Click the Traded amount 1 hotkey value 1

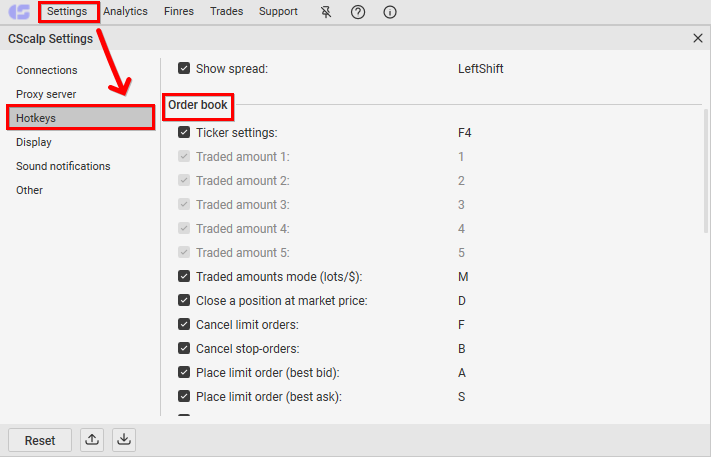(x=461, y=157)
